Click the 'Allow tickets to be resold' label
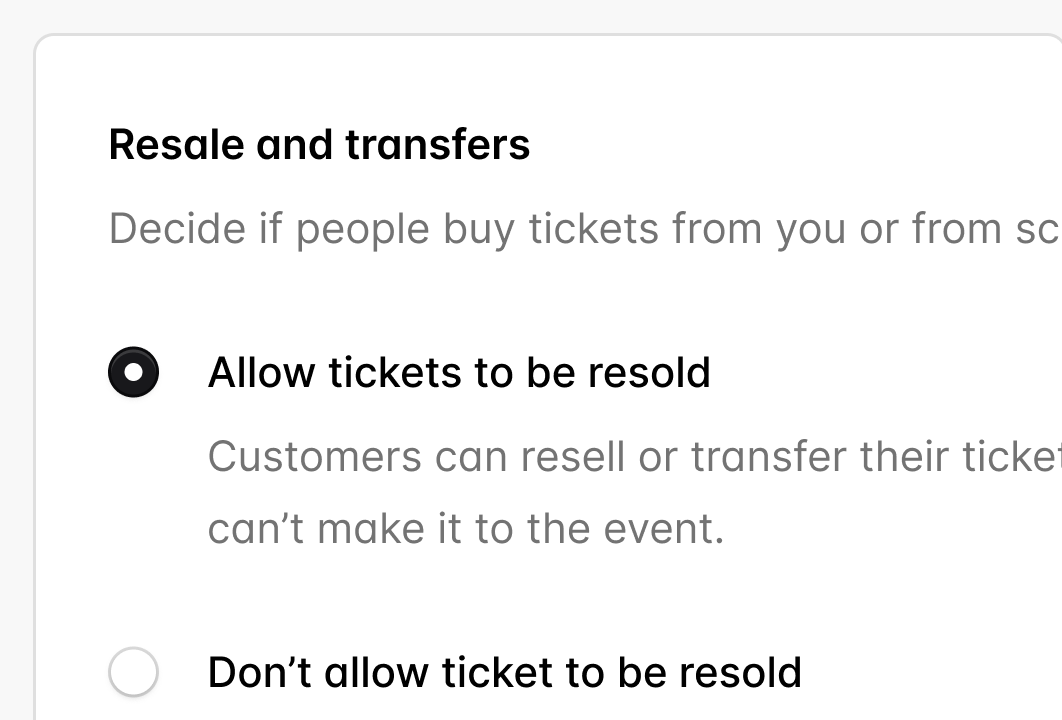The height and width of the screenshot is (720, 1062). 459,373
